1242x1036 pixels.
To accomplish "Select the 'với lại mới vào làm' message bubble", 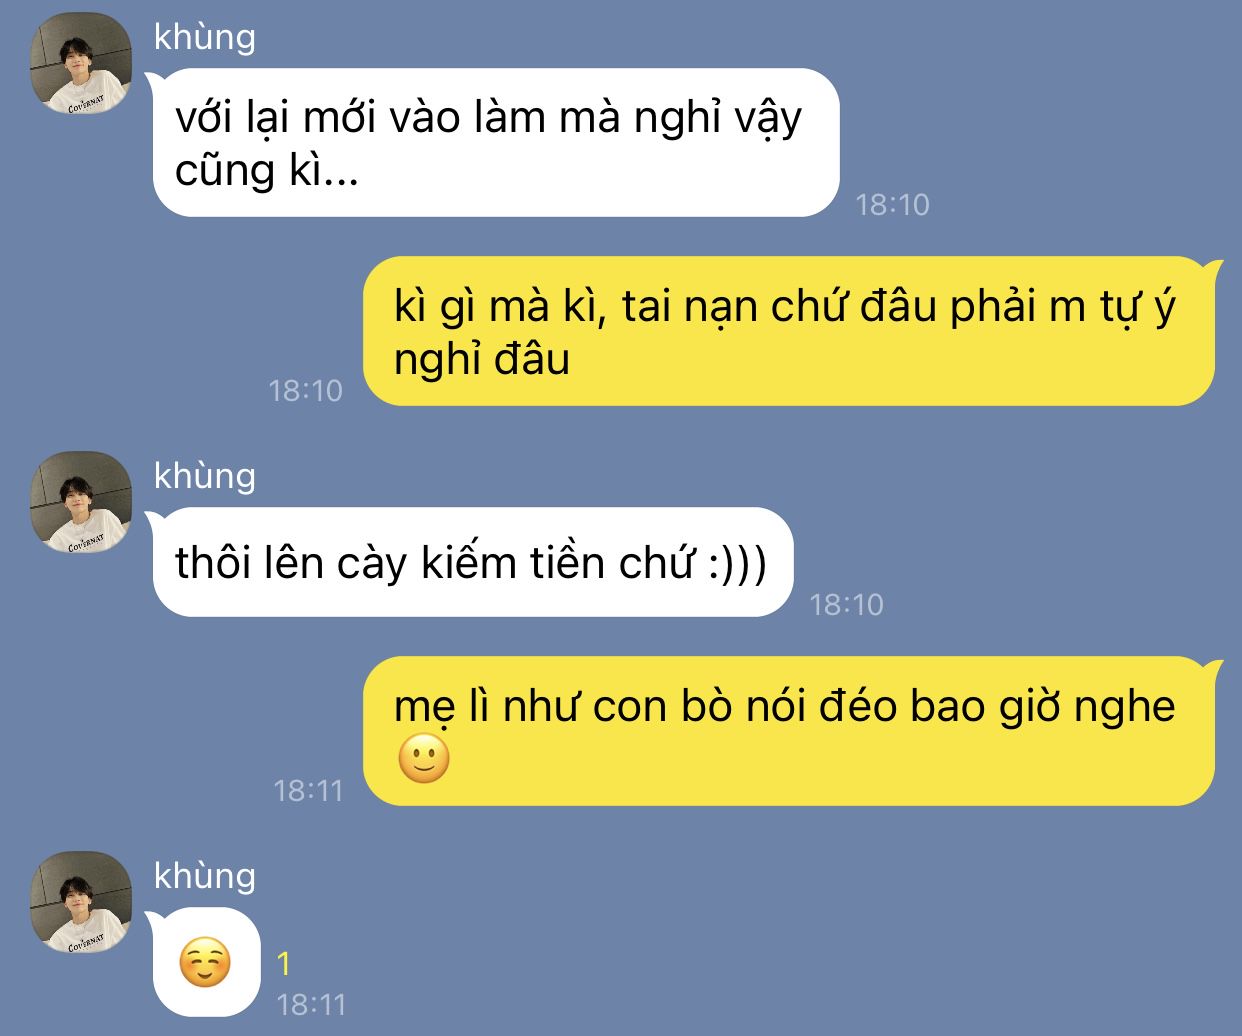I will (x=495, y=142).
